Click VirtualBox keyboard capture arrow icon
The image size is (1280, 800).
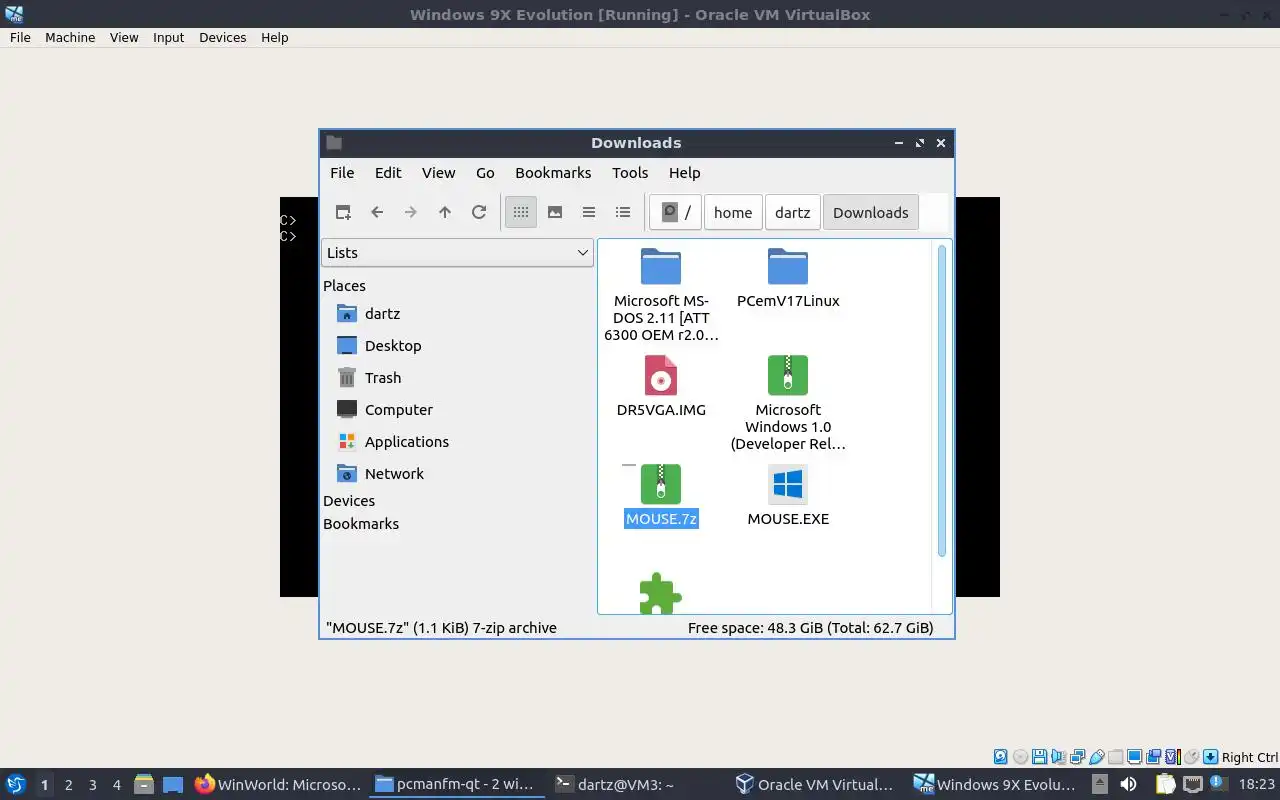tap(1210, 757)
